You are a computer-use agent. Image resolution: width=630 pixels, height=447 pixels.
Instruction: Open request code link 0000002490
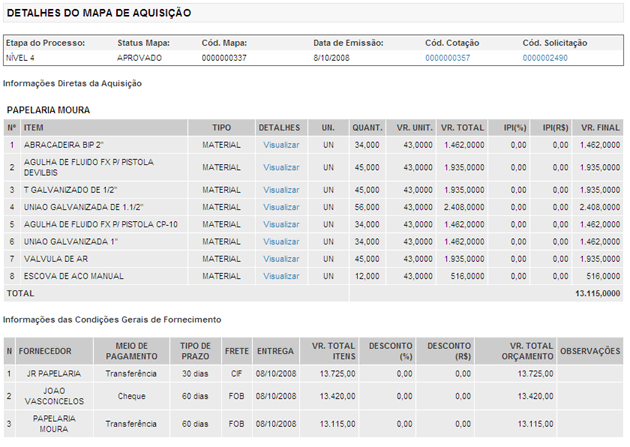coord(545,59)
